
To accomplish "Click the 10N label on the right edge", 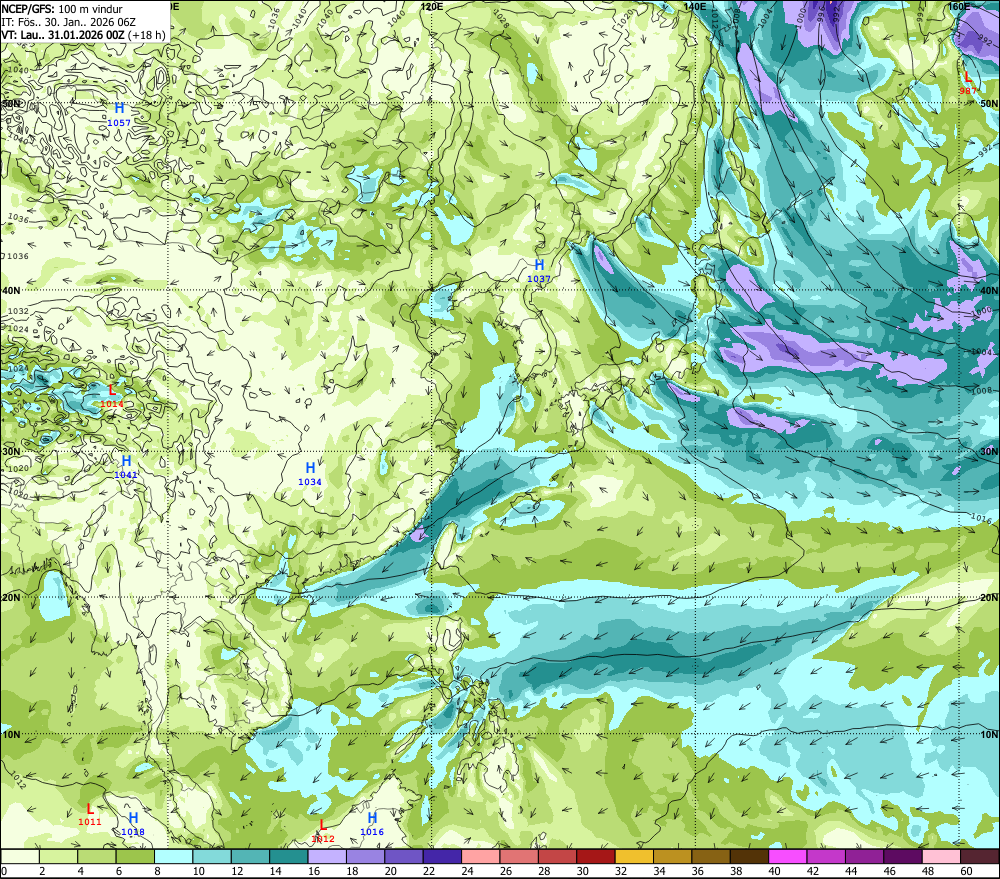I will pos(989,734).
